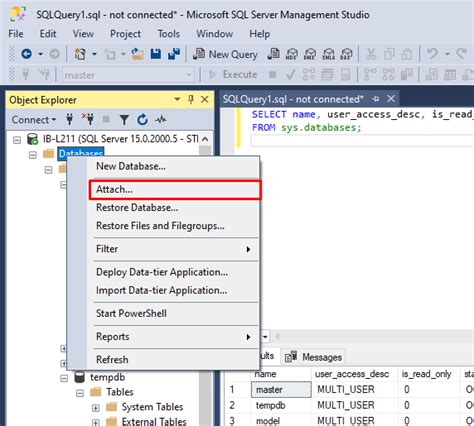The height and width of the screenshot is (426, 474).
Task: Open the Tools menu
Action: click(169, 34)
